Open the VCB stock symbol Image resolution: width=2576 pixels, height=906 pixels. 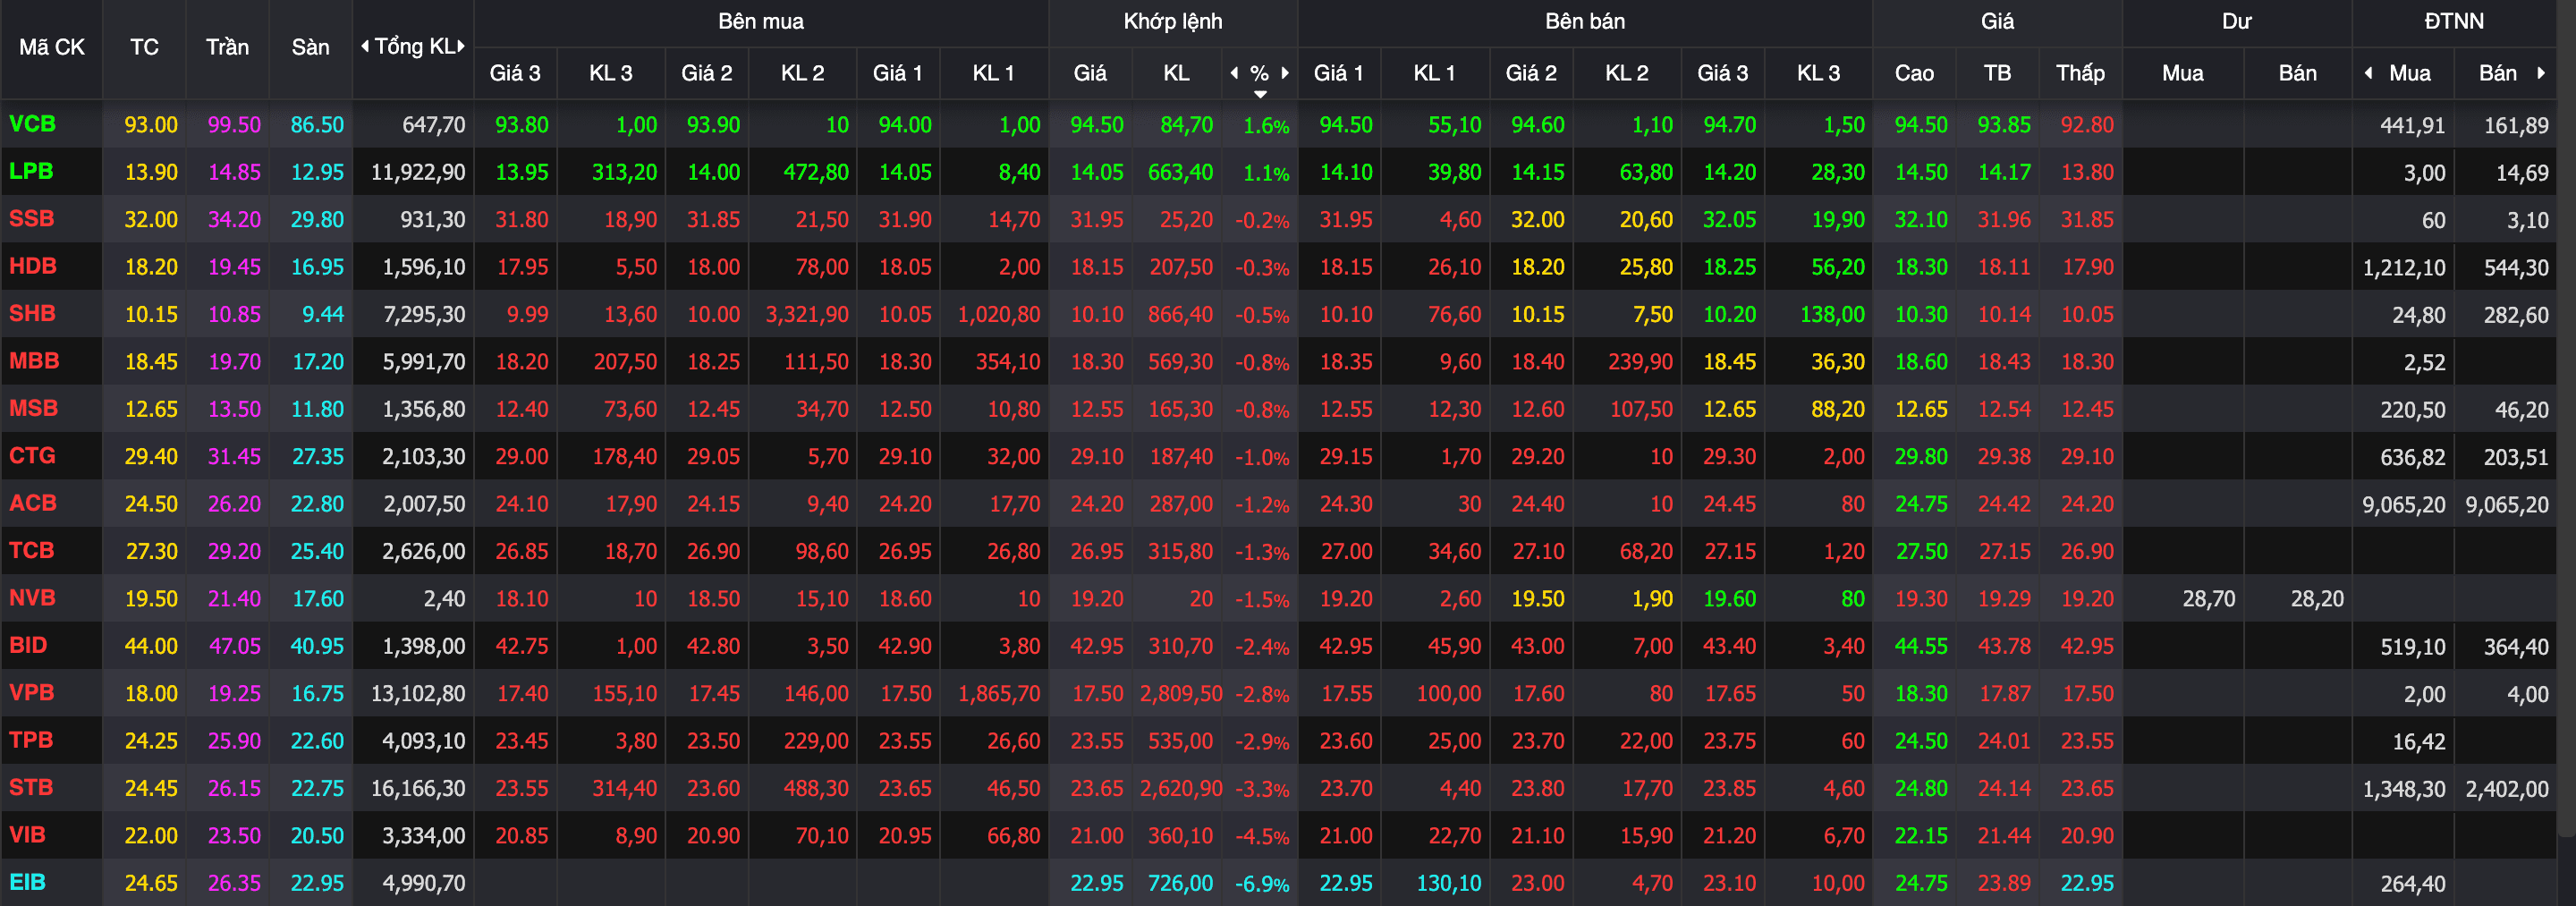coord(32,124)
